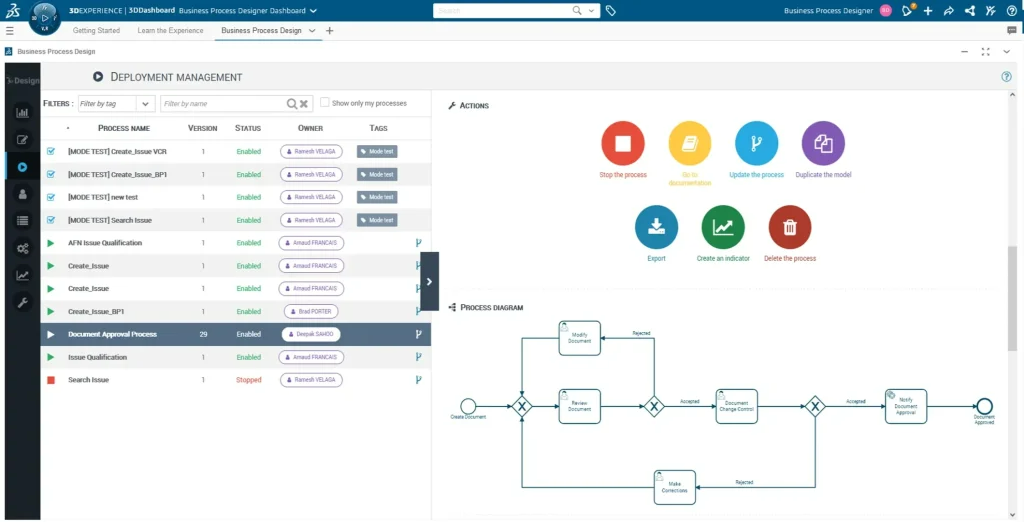Open the help question mark icon
Image resolution: width=1024 pixels, height=522 pixels.
click(1006, 77)
